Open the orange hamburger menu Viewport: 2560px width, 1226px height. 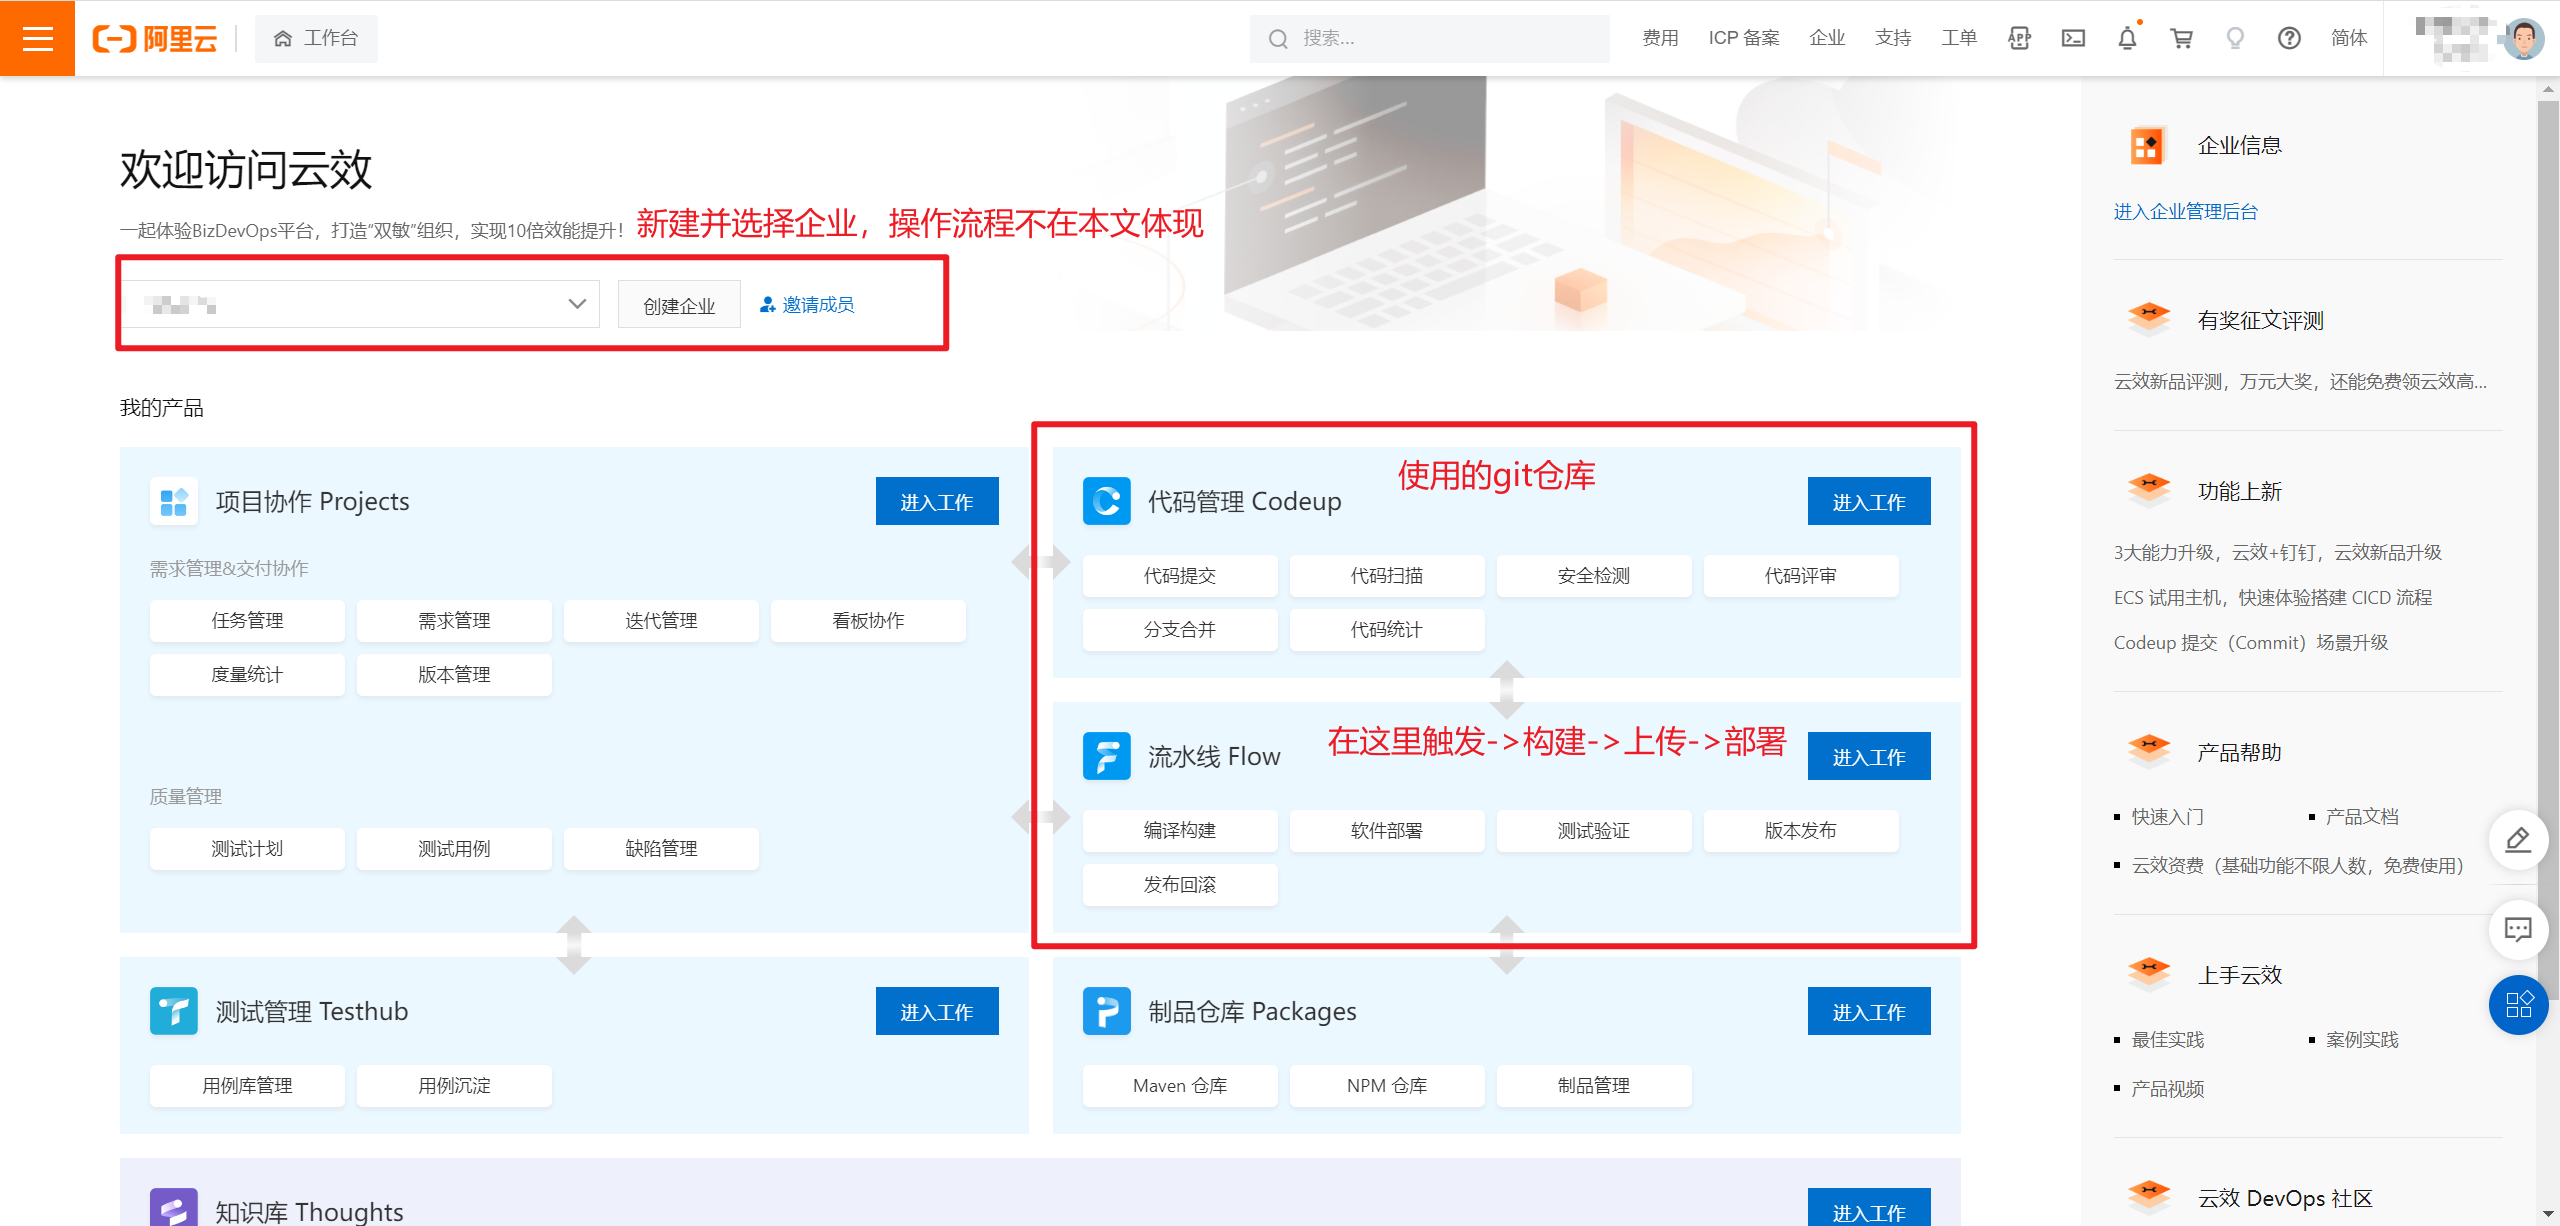(x=37, y=38)
